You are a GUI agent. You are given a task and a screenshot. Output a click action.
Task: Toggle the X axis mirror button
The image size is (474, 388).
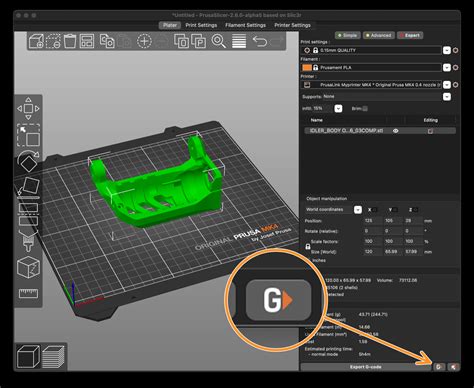pyautogui.click(x=375, y=210)
